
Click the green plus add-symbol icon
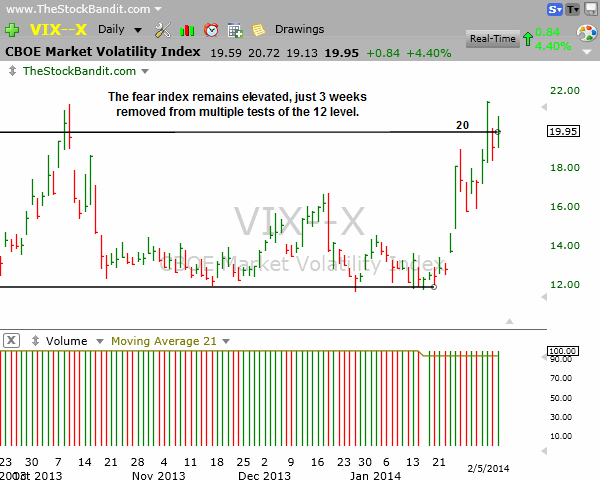11,30
